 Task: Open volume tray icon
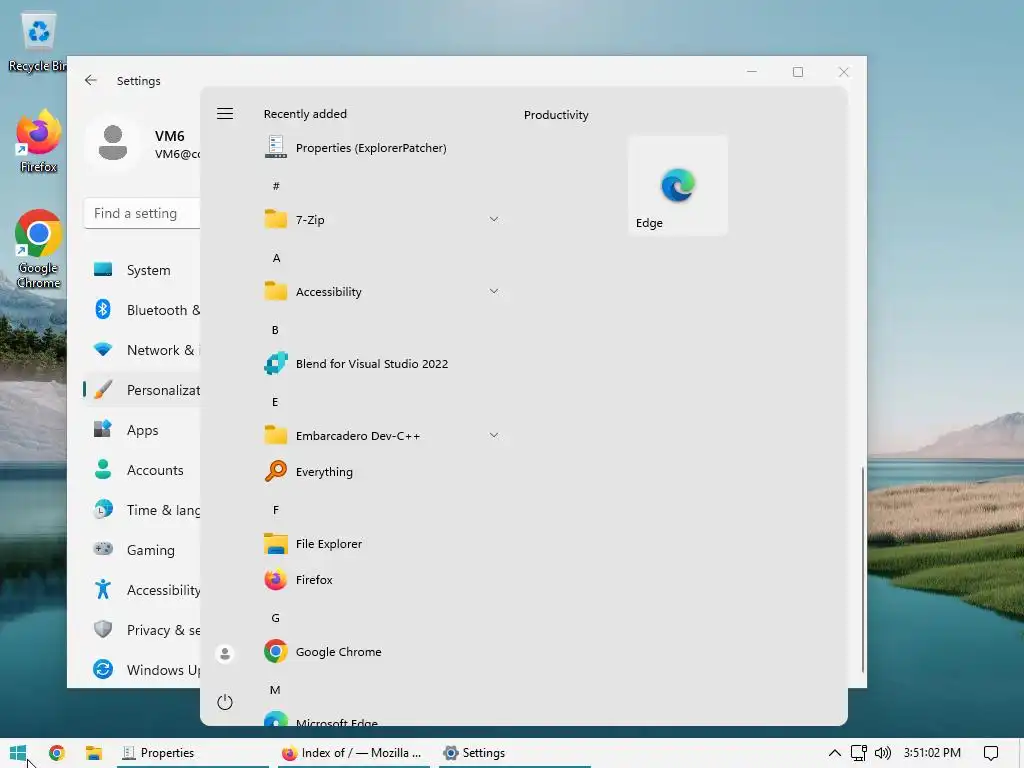tap(882, 753)
